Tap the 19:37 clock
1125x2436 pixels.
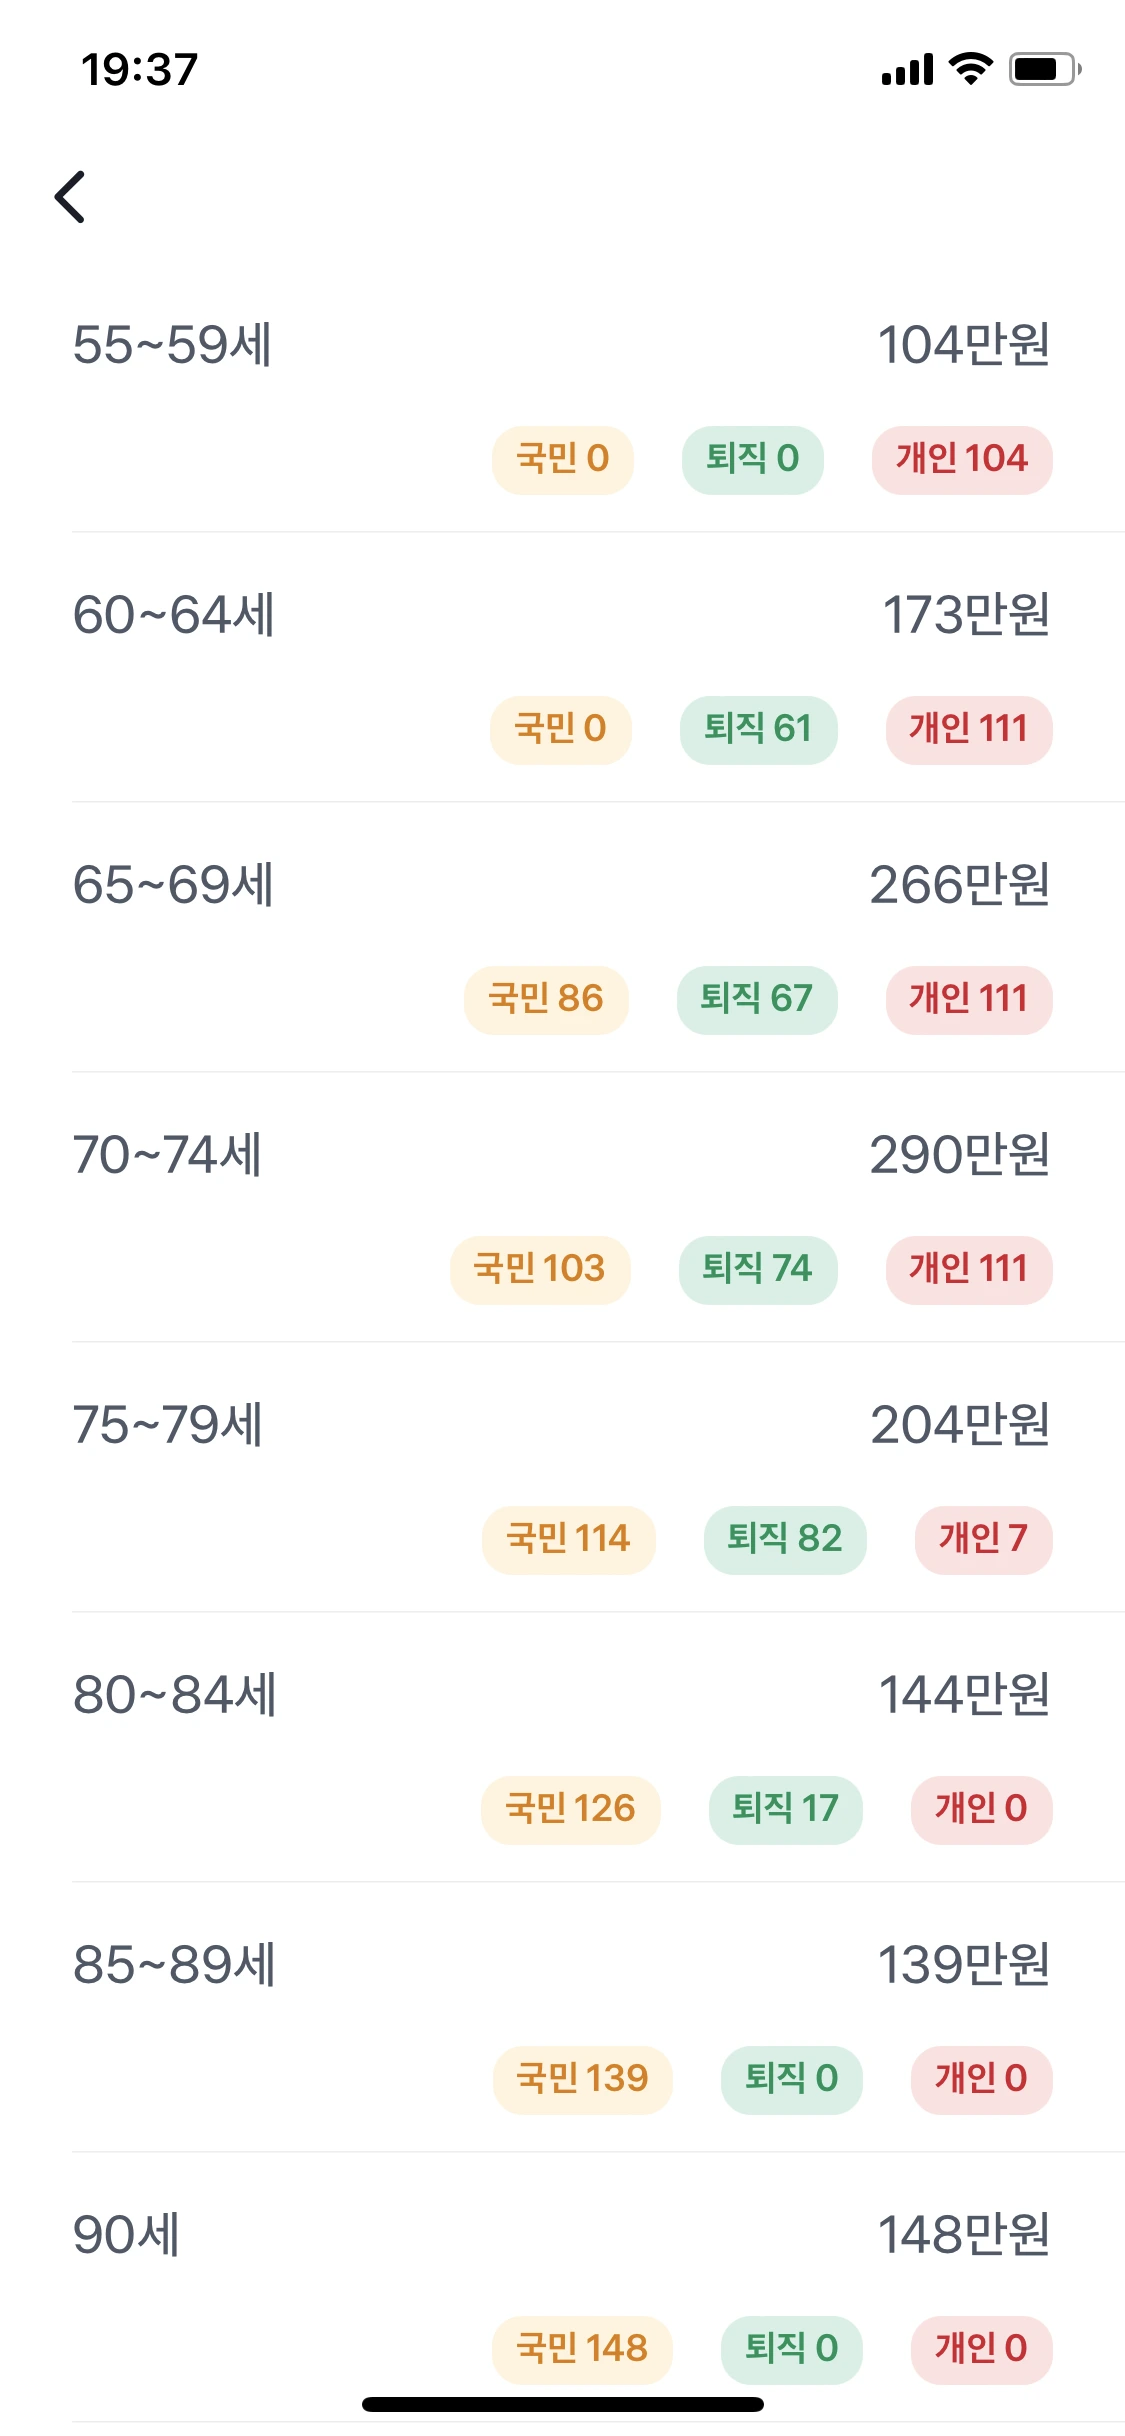[x=139, y=70]
